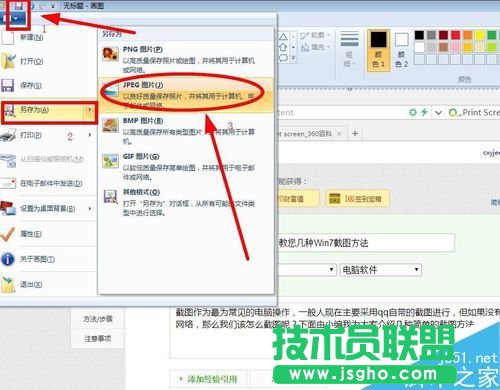Open the 填充 fill dropdown
The width and height of the screenshot is (500, 390).
tap(315, 47)
